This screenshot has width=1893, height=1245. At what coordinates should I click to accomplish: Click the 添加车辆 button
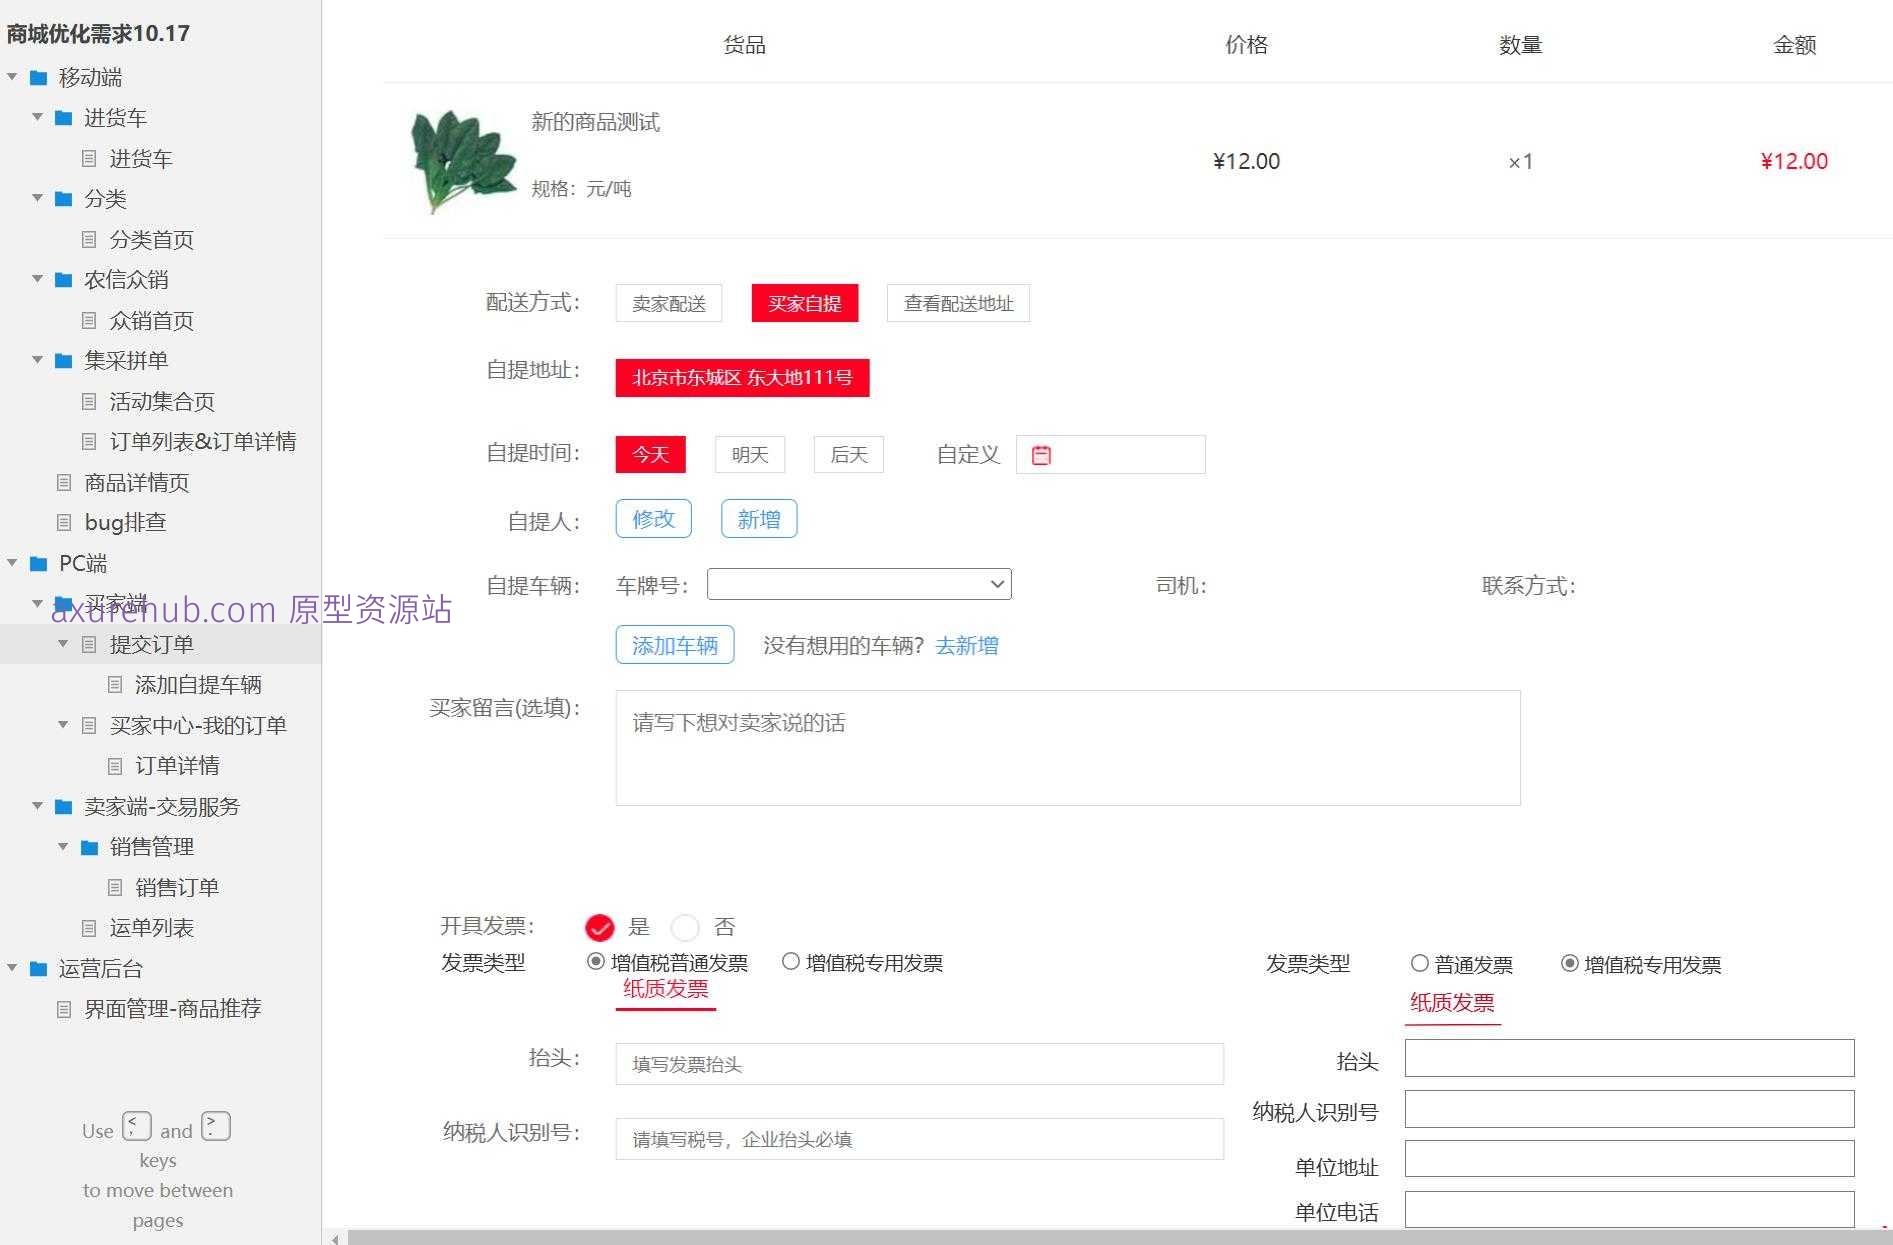pyautogui.click(x=675, y=645)
